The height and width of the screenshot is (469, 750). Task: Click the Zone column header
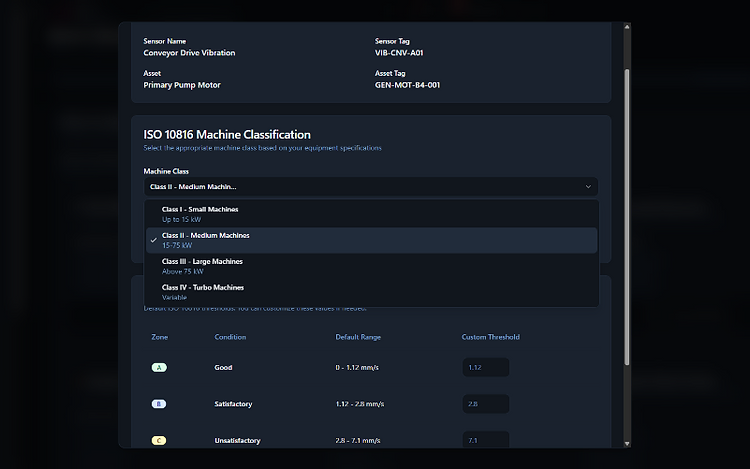[159, 337]
